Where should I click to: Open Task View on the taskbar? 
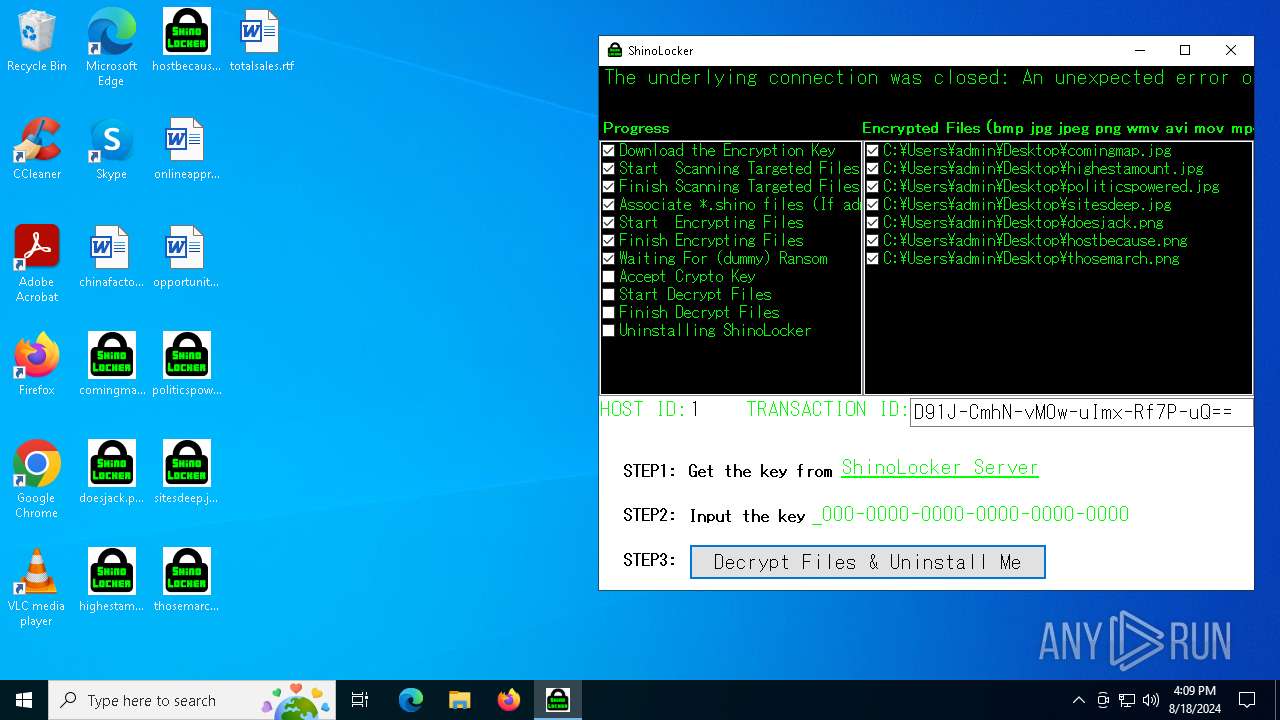click(x=360, y=700)
